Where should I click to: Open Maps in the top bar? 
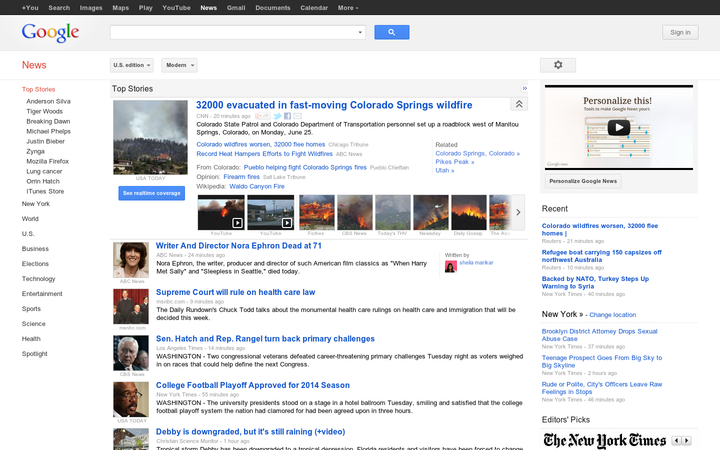click(120, 8)
